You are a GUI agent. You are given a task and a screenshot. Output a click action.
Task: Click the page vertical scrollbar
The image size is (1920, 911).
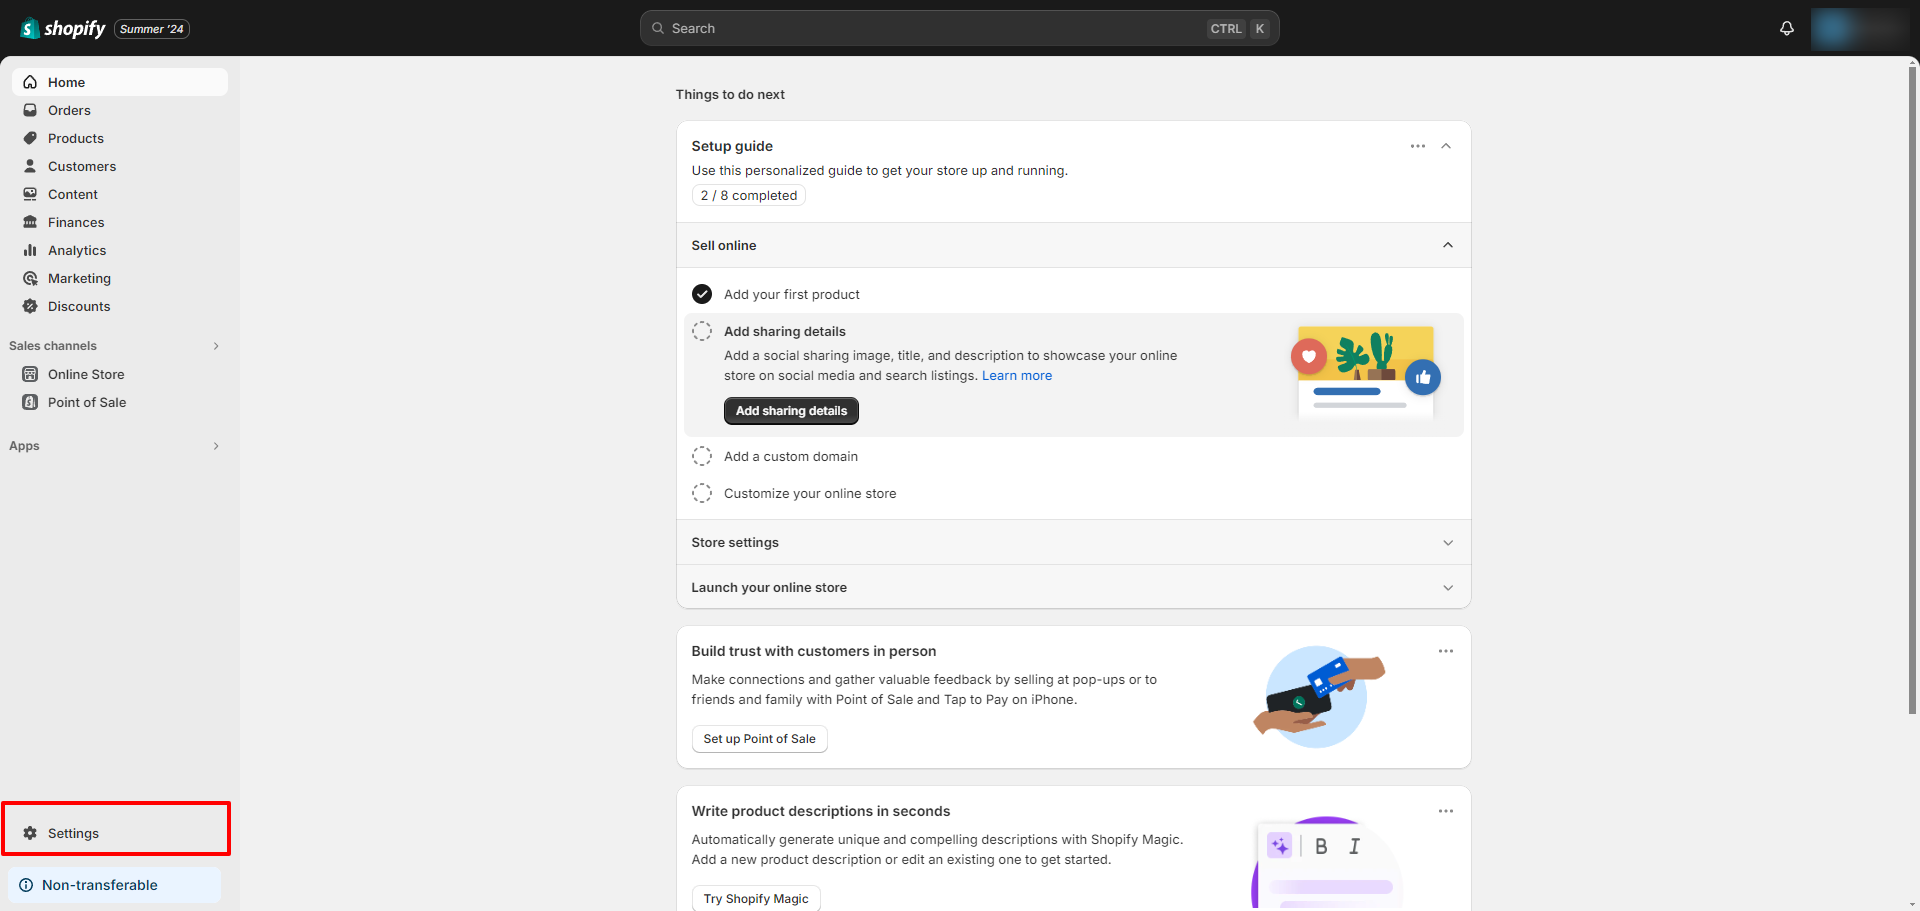1913,390
